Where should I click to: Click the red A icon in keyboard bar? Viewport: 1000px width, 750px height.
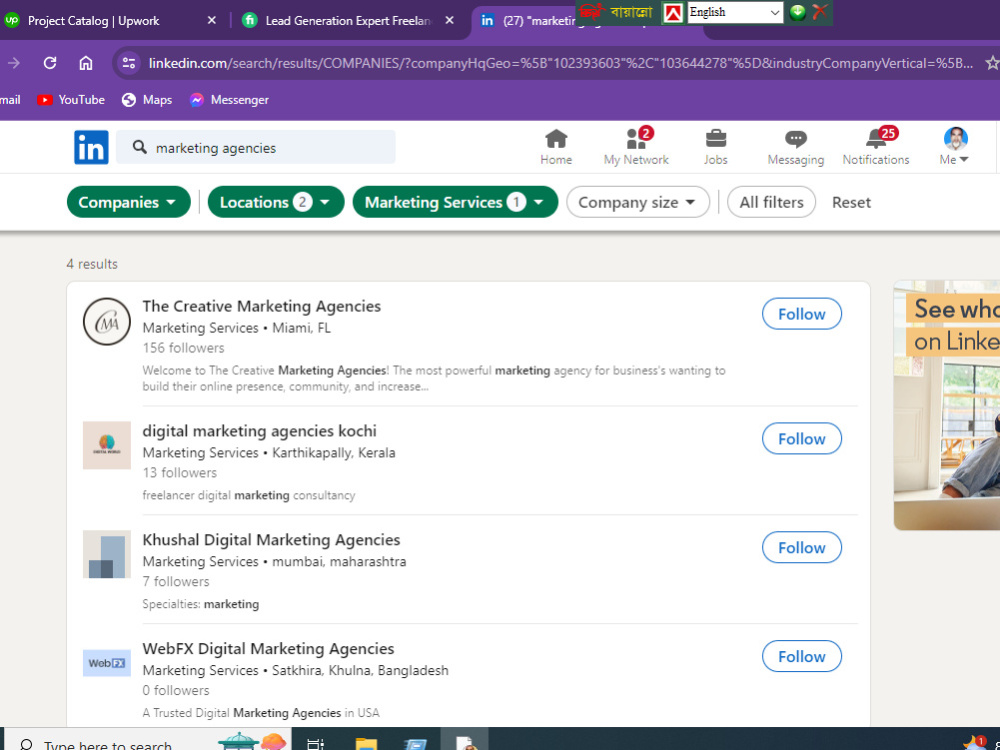(673, 12)
